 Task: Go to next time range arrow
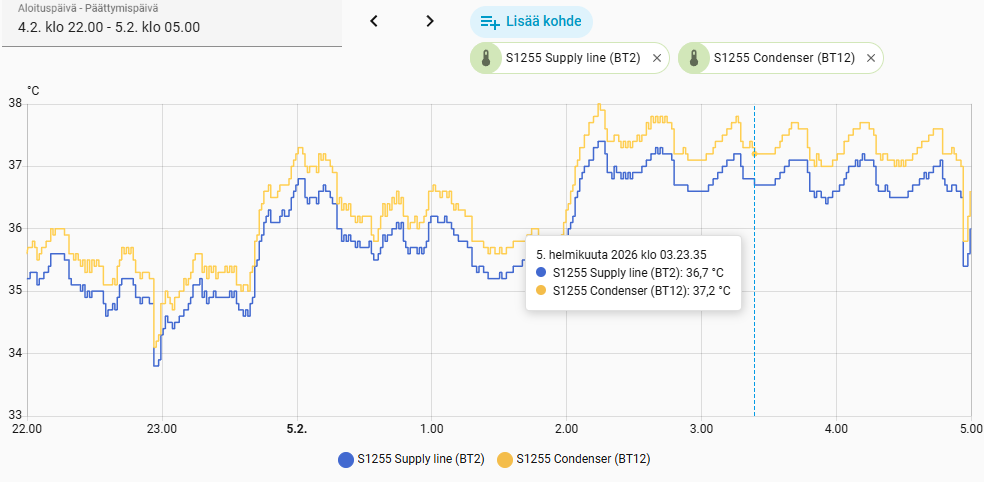[x=430, y=21]
